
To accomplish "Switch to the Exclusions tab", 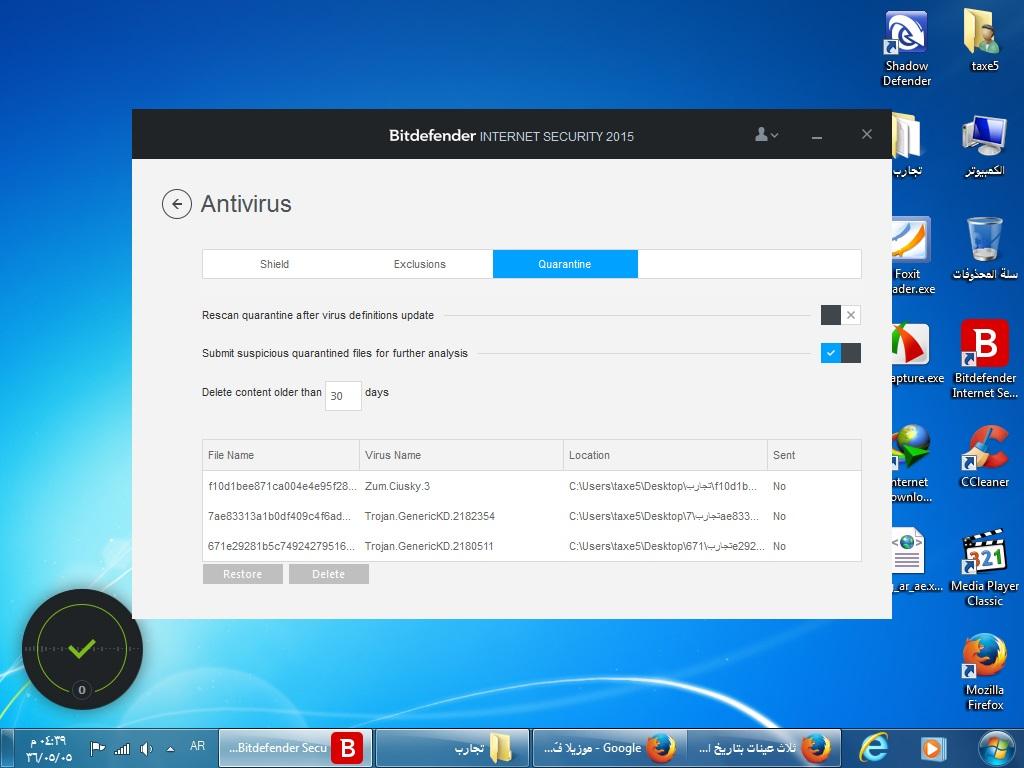I will [x=420, y=264].
